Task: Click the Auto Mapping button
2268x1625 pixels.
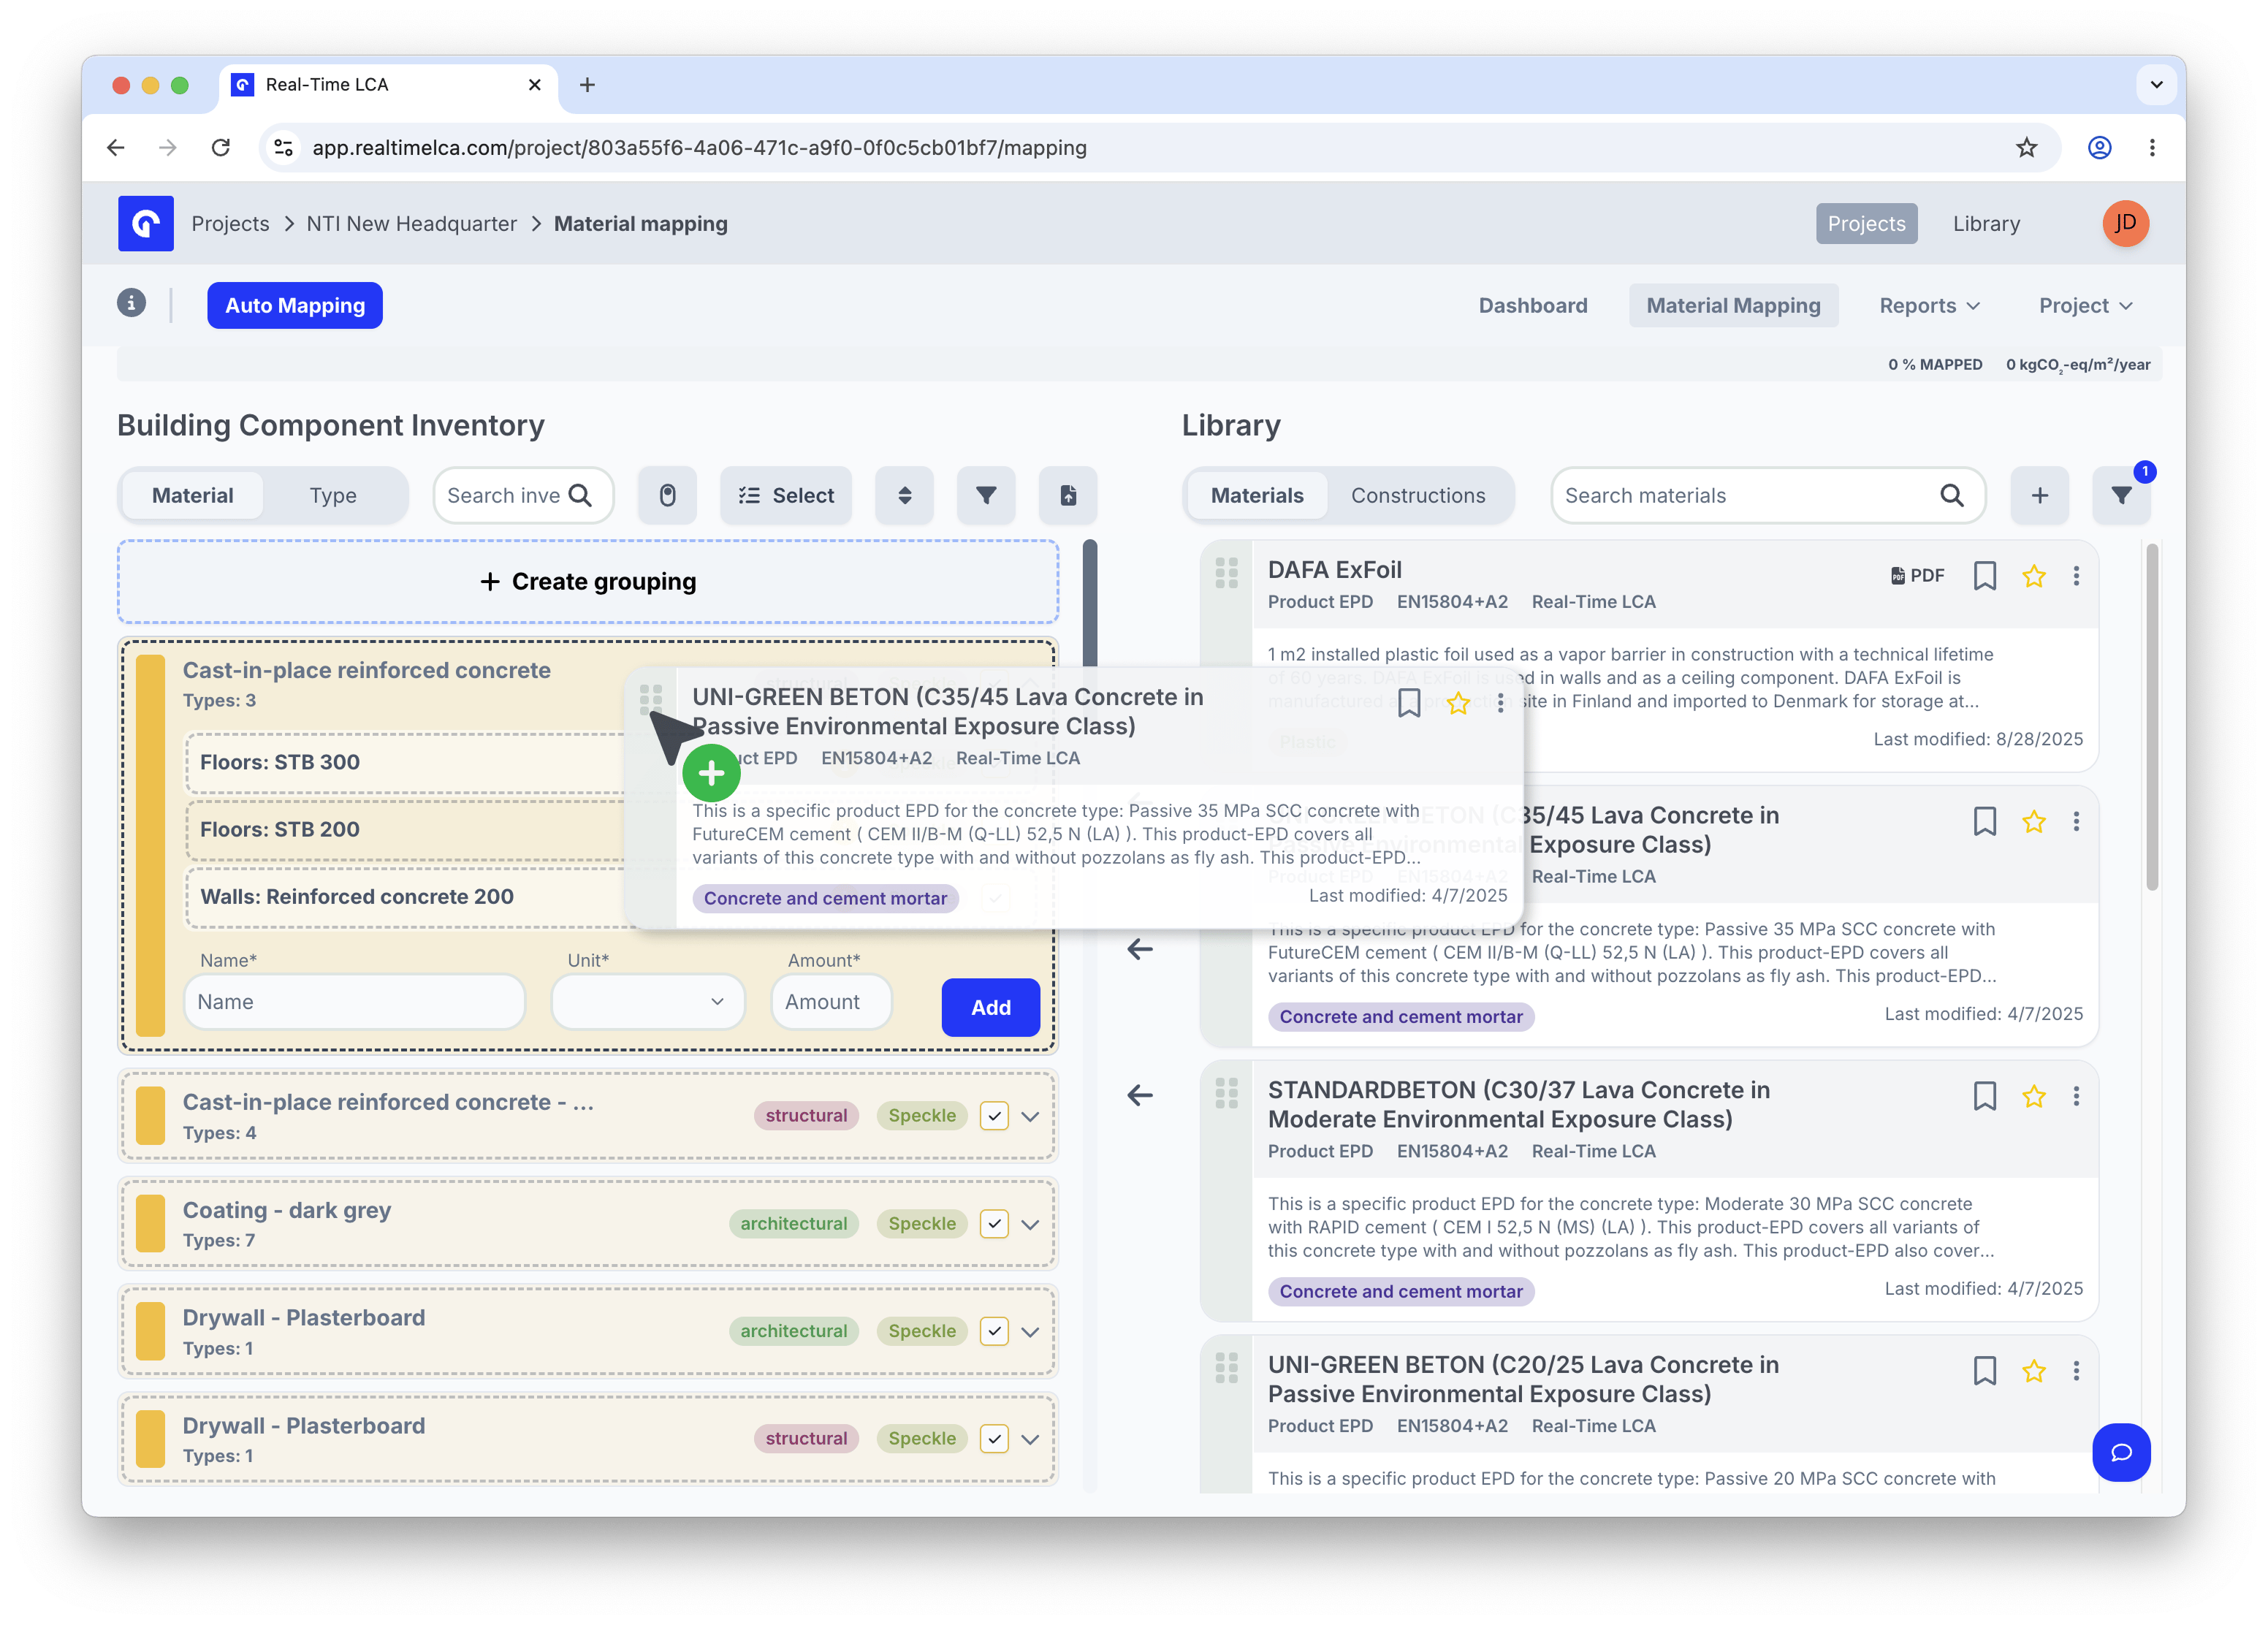Action: point(295,306)
